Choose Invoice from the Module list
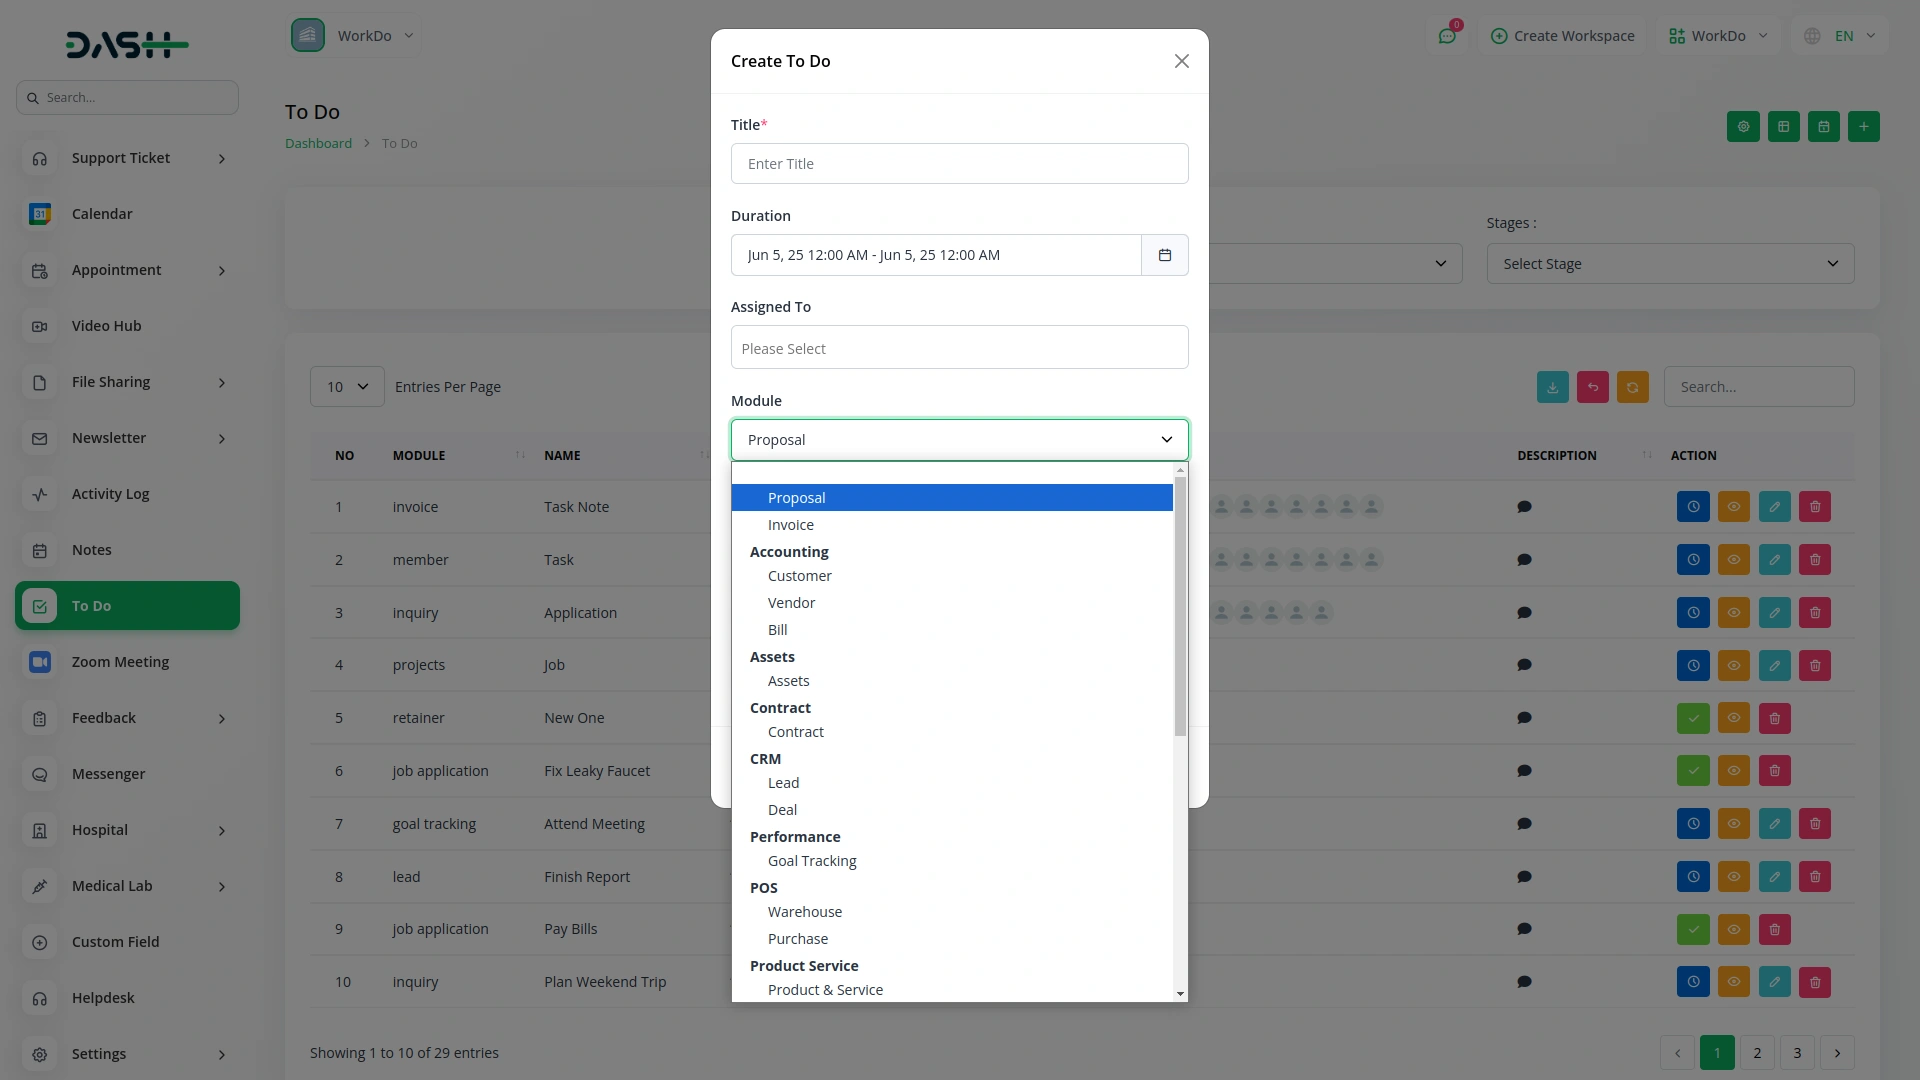Viewport: 1920px width, 1080px height. coord(790,525)
